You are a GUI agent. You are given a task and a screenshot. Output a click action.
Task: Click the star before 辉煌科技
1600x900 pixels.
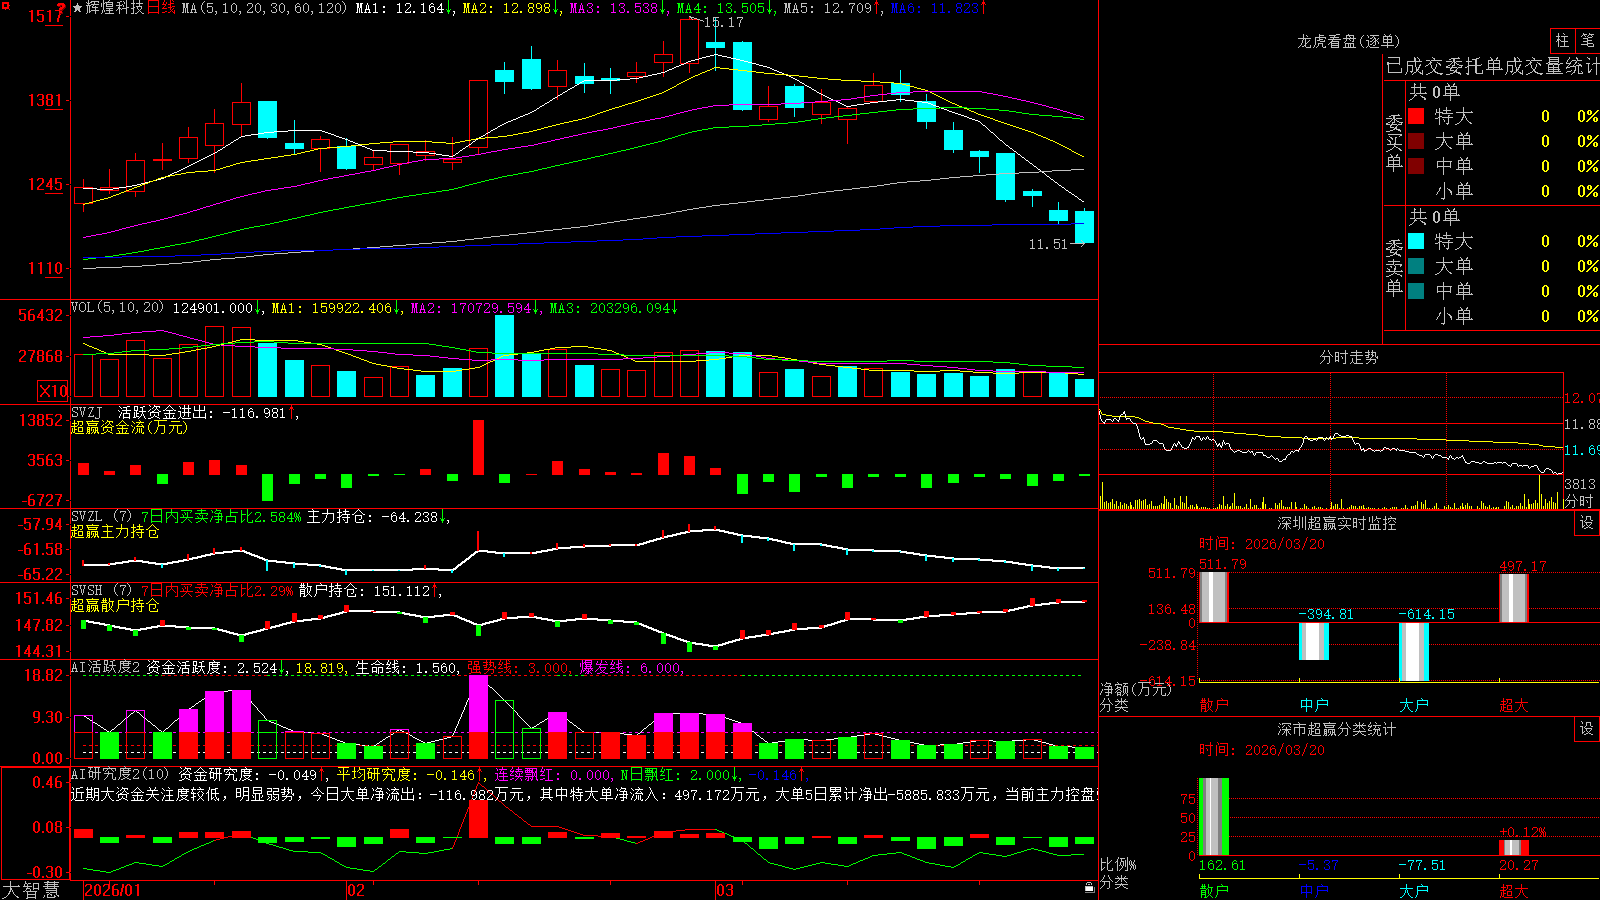pos(78,8)
